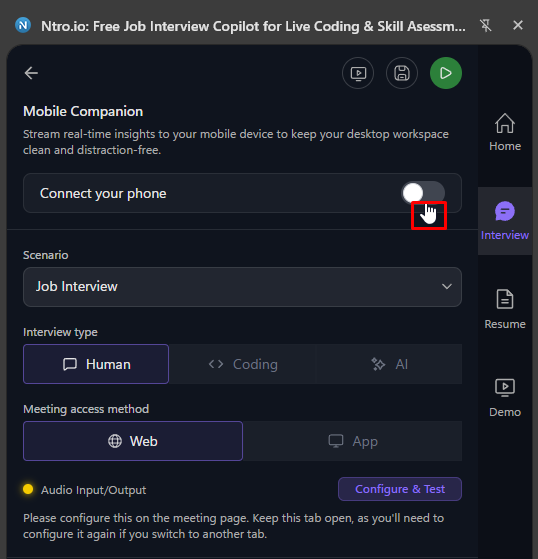Click the back arrow icon
Screen dimensions: 538x559
(x=31, y=73)
